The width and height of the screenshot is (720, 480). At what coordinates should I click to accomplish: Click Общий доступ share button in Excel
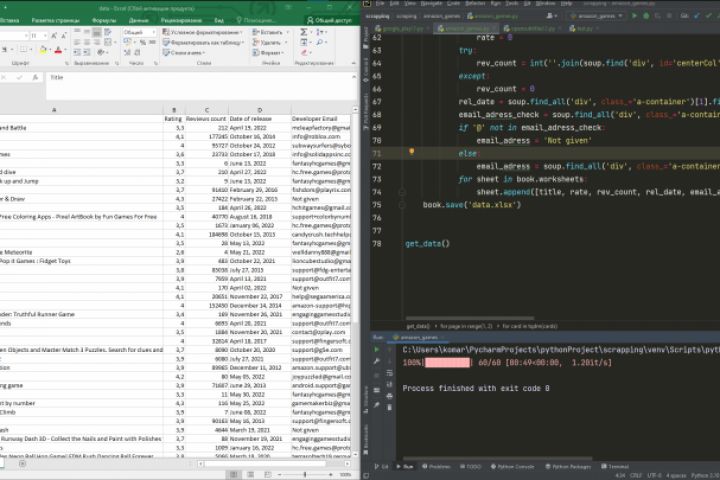point(329,20)
